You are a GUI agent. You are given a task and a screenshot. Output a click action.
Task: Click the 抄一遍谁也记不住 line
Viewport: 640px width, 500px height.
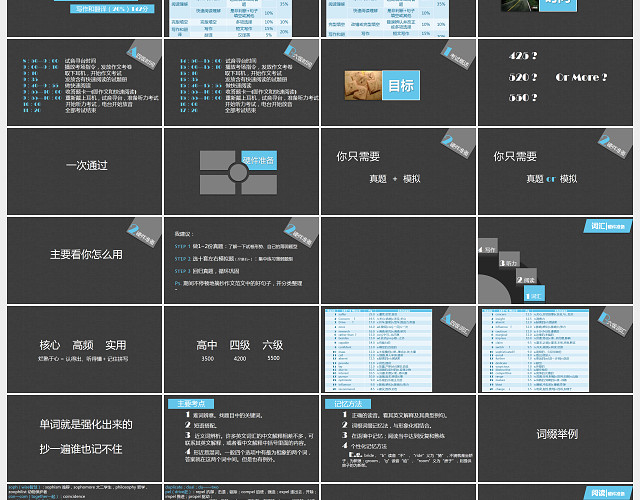(81, 449)
